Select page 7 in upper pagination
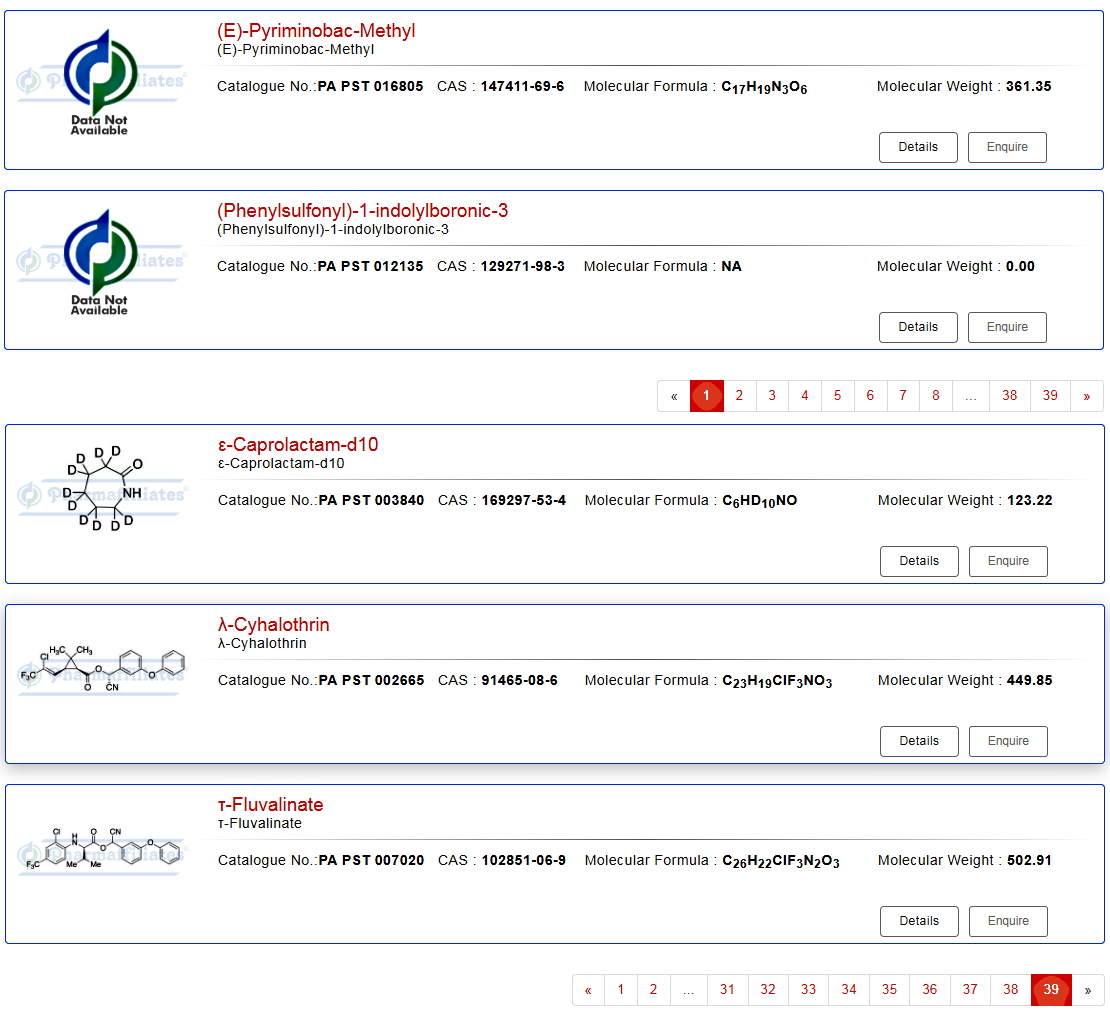 point(903,396)
